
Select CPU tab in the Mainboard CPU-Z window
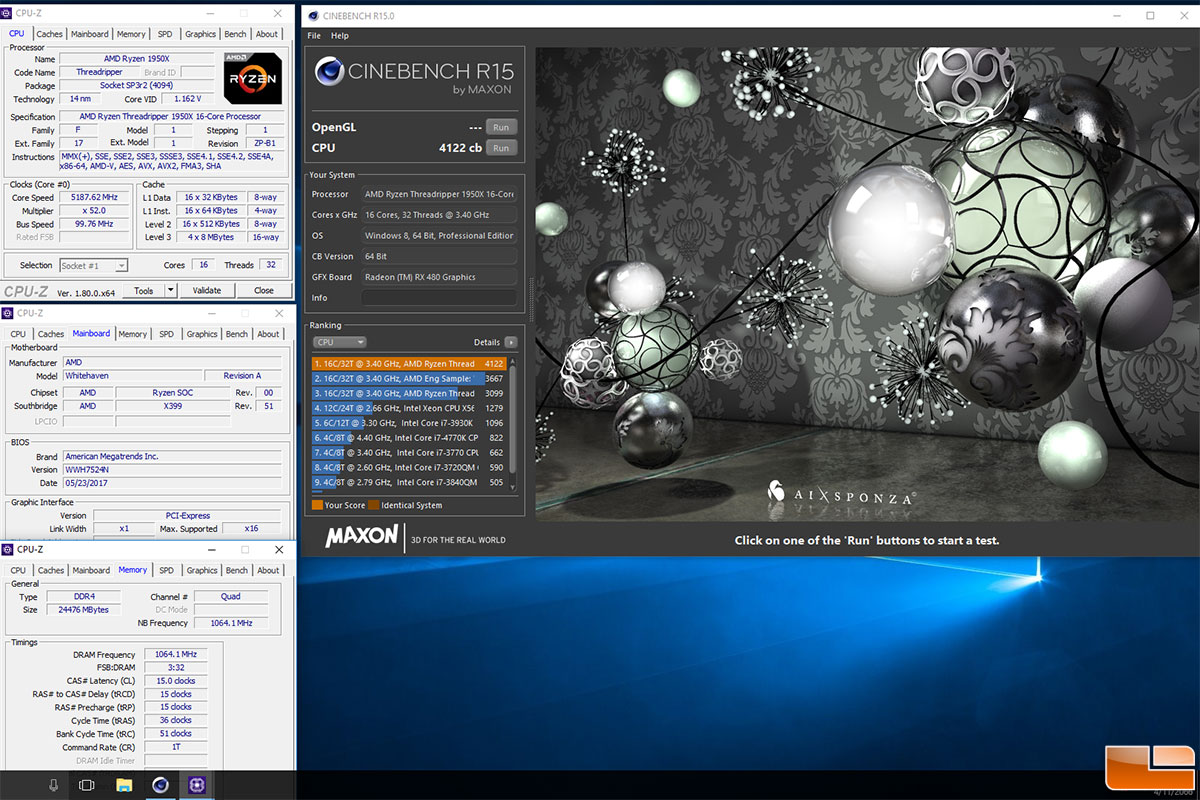point(18,334)
